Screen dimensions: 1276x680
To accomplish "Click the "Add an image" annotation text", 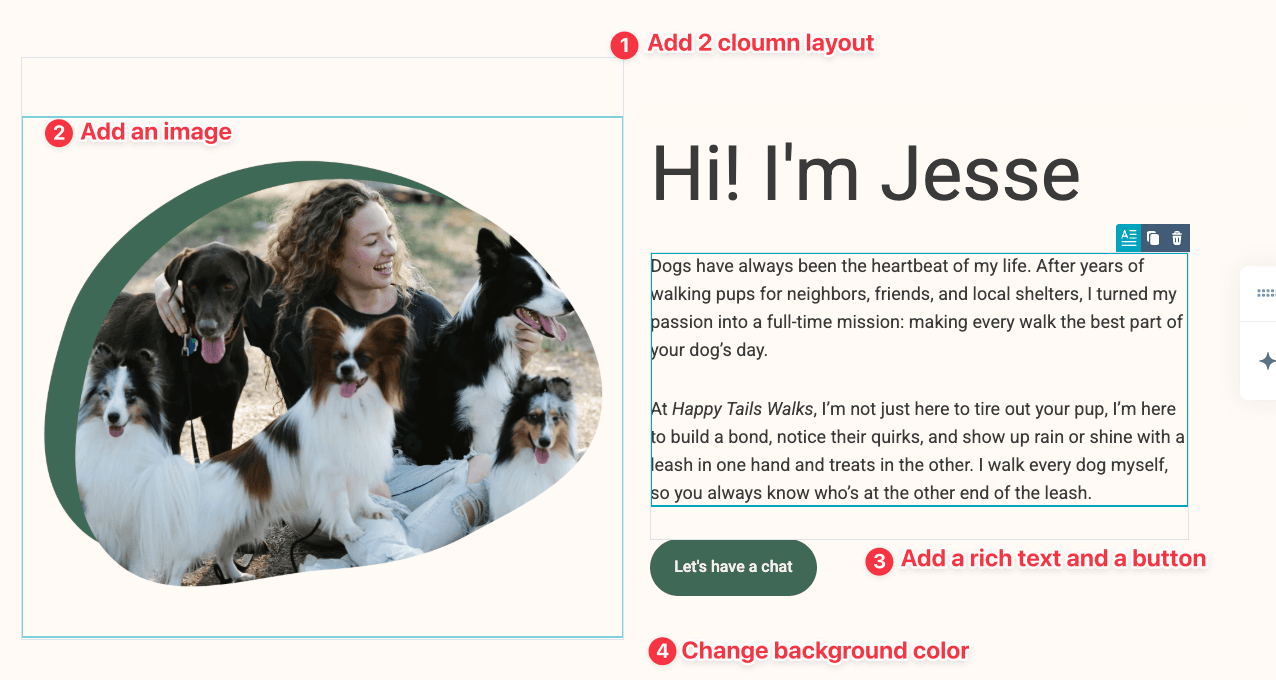I will pyautogui.click(x=156, y=132).
